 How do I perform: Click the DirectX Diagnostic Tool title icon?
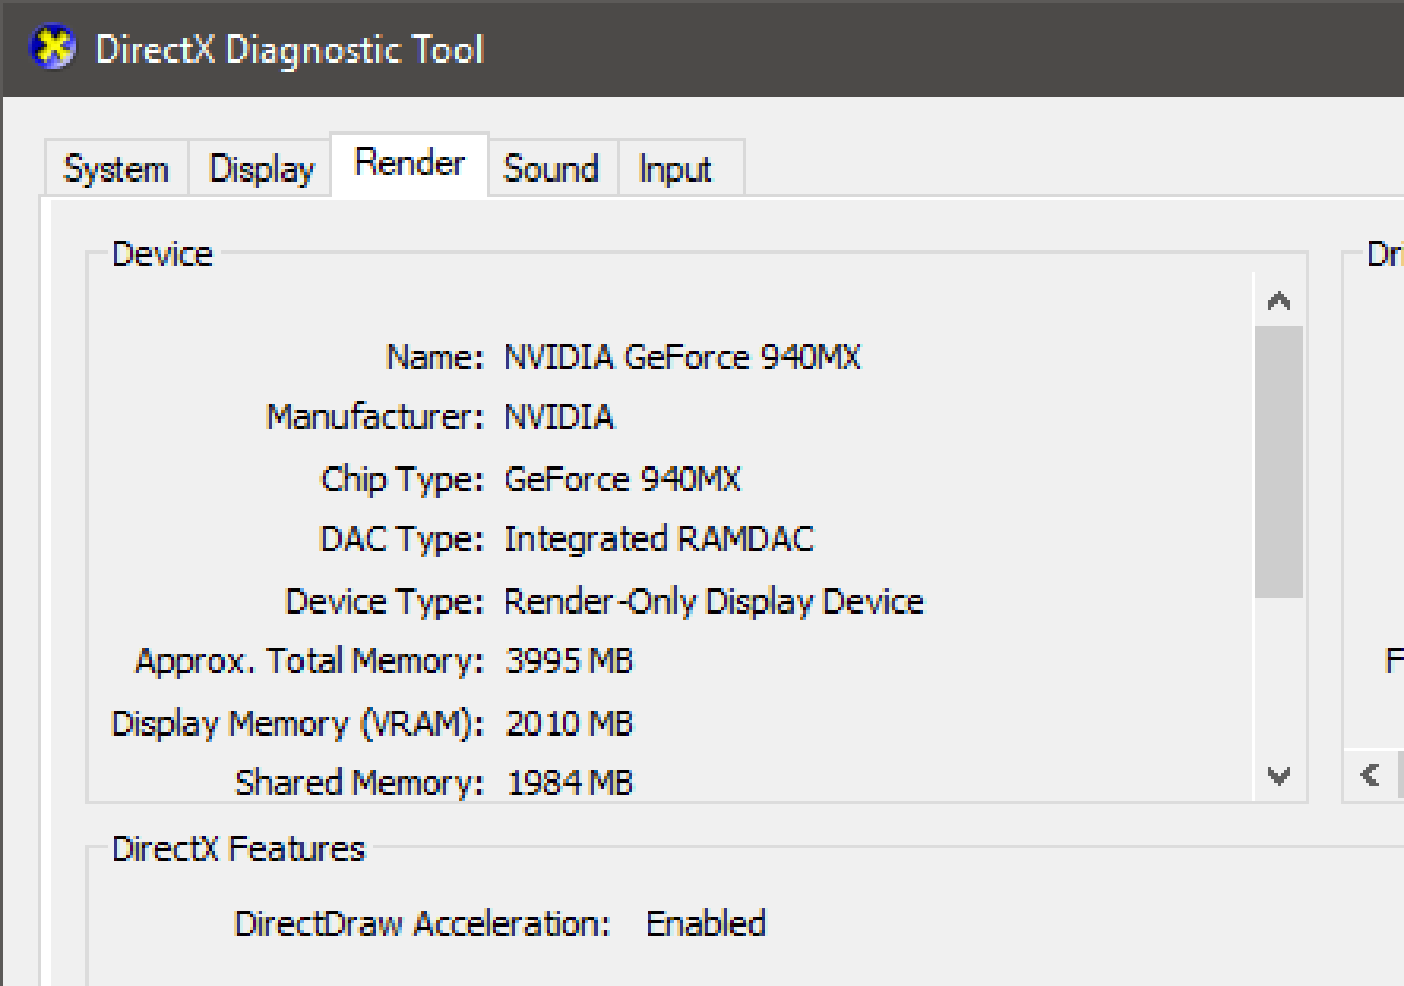coord(53,48)
